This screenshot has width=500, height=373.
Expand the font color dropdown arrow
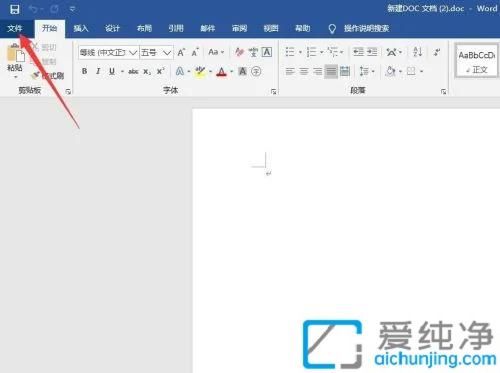232,72
